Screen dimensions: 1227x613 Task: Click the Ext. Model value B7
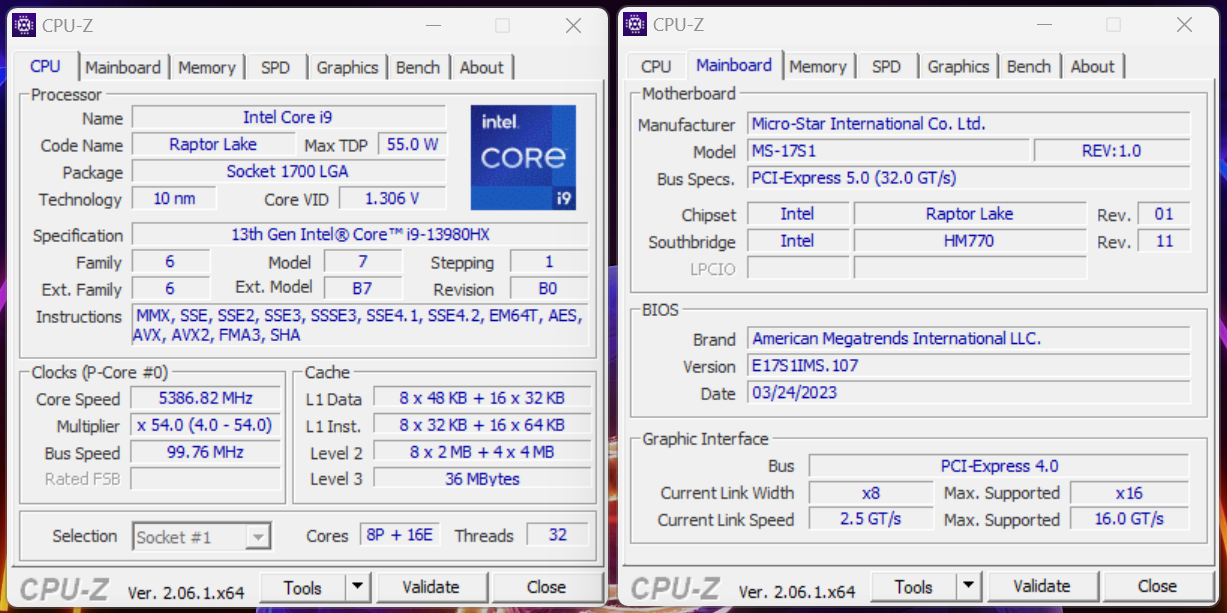pos(363,288)
